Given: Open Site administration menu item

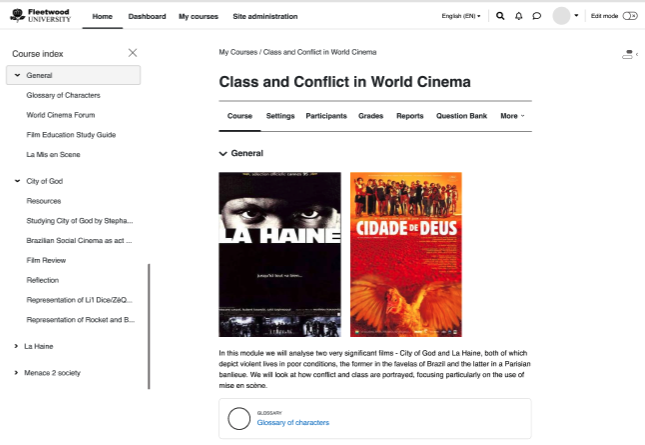Looking at the screenshot, I should [265, 16].
